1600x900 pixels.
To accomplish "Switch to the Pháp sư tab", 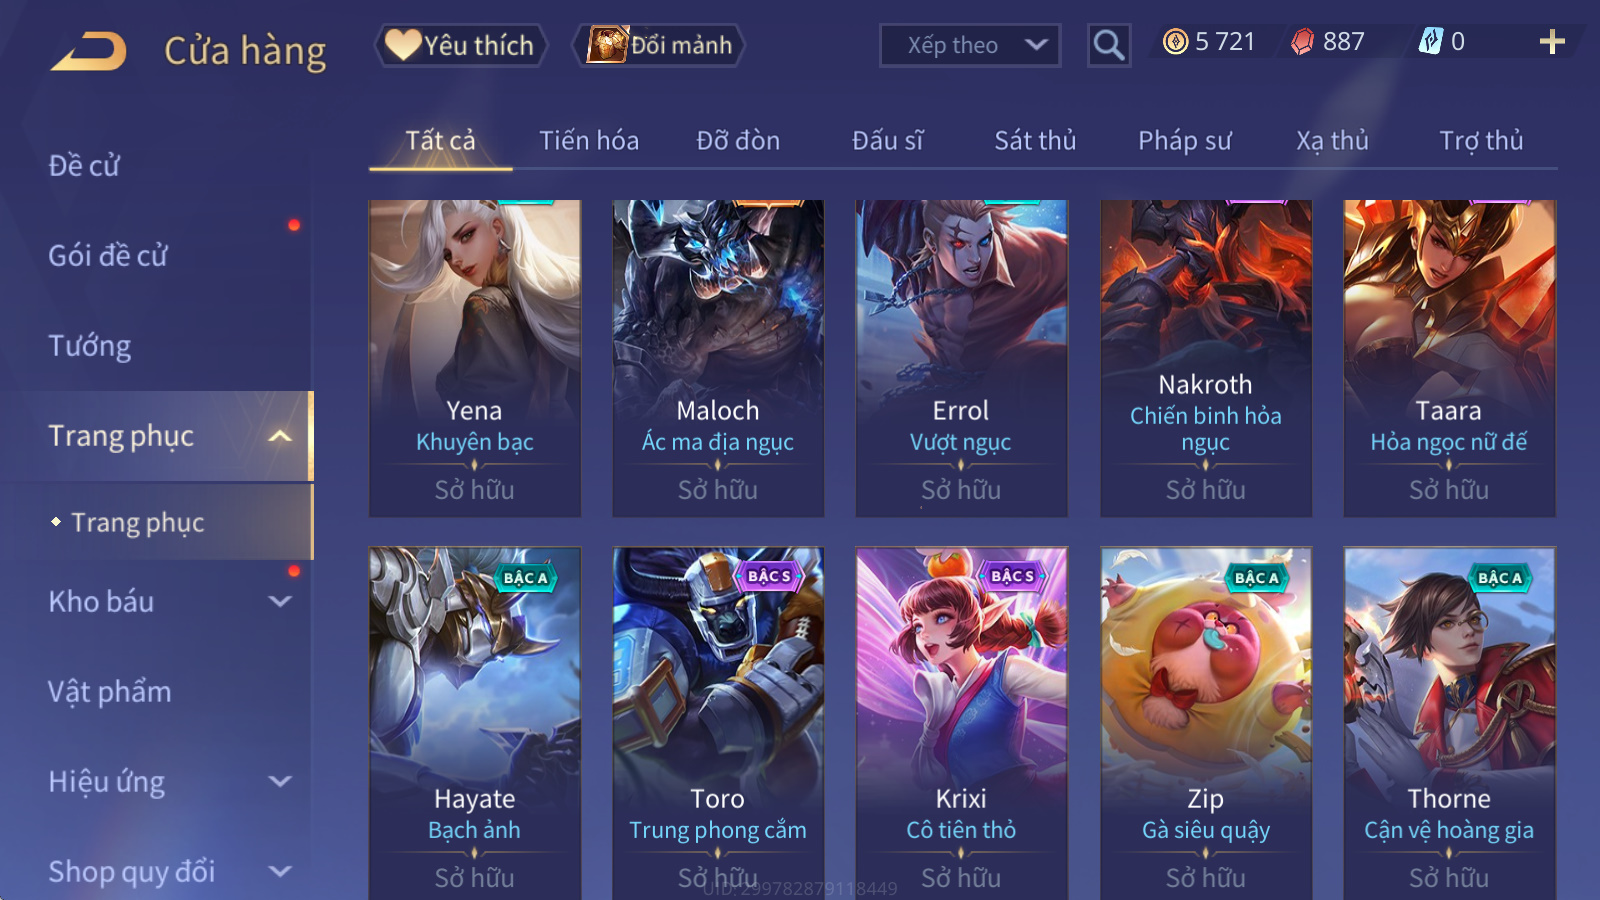I will (x=1185, y=141).
